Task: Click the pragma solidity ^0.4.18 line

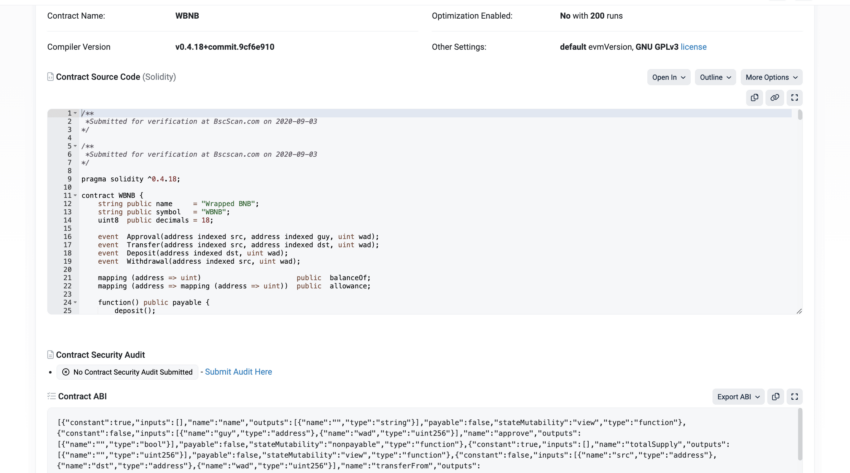Action: point(131,179)
